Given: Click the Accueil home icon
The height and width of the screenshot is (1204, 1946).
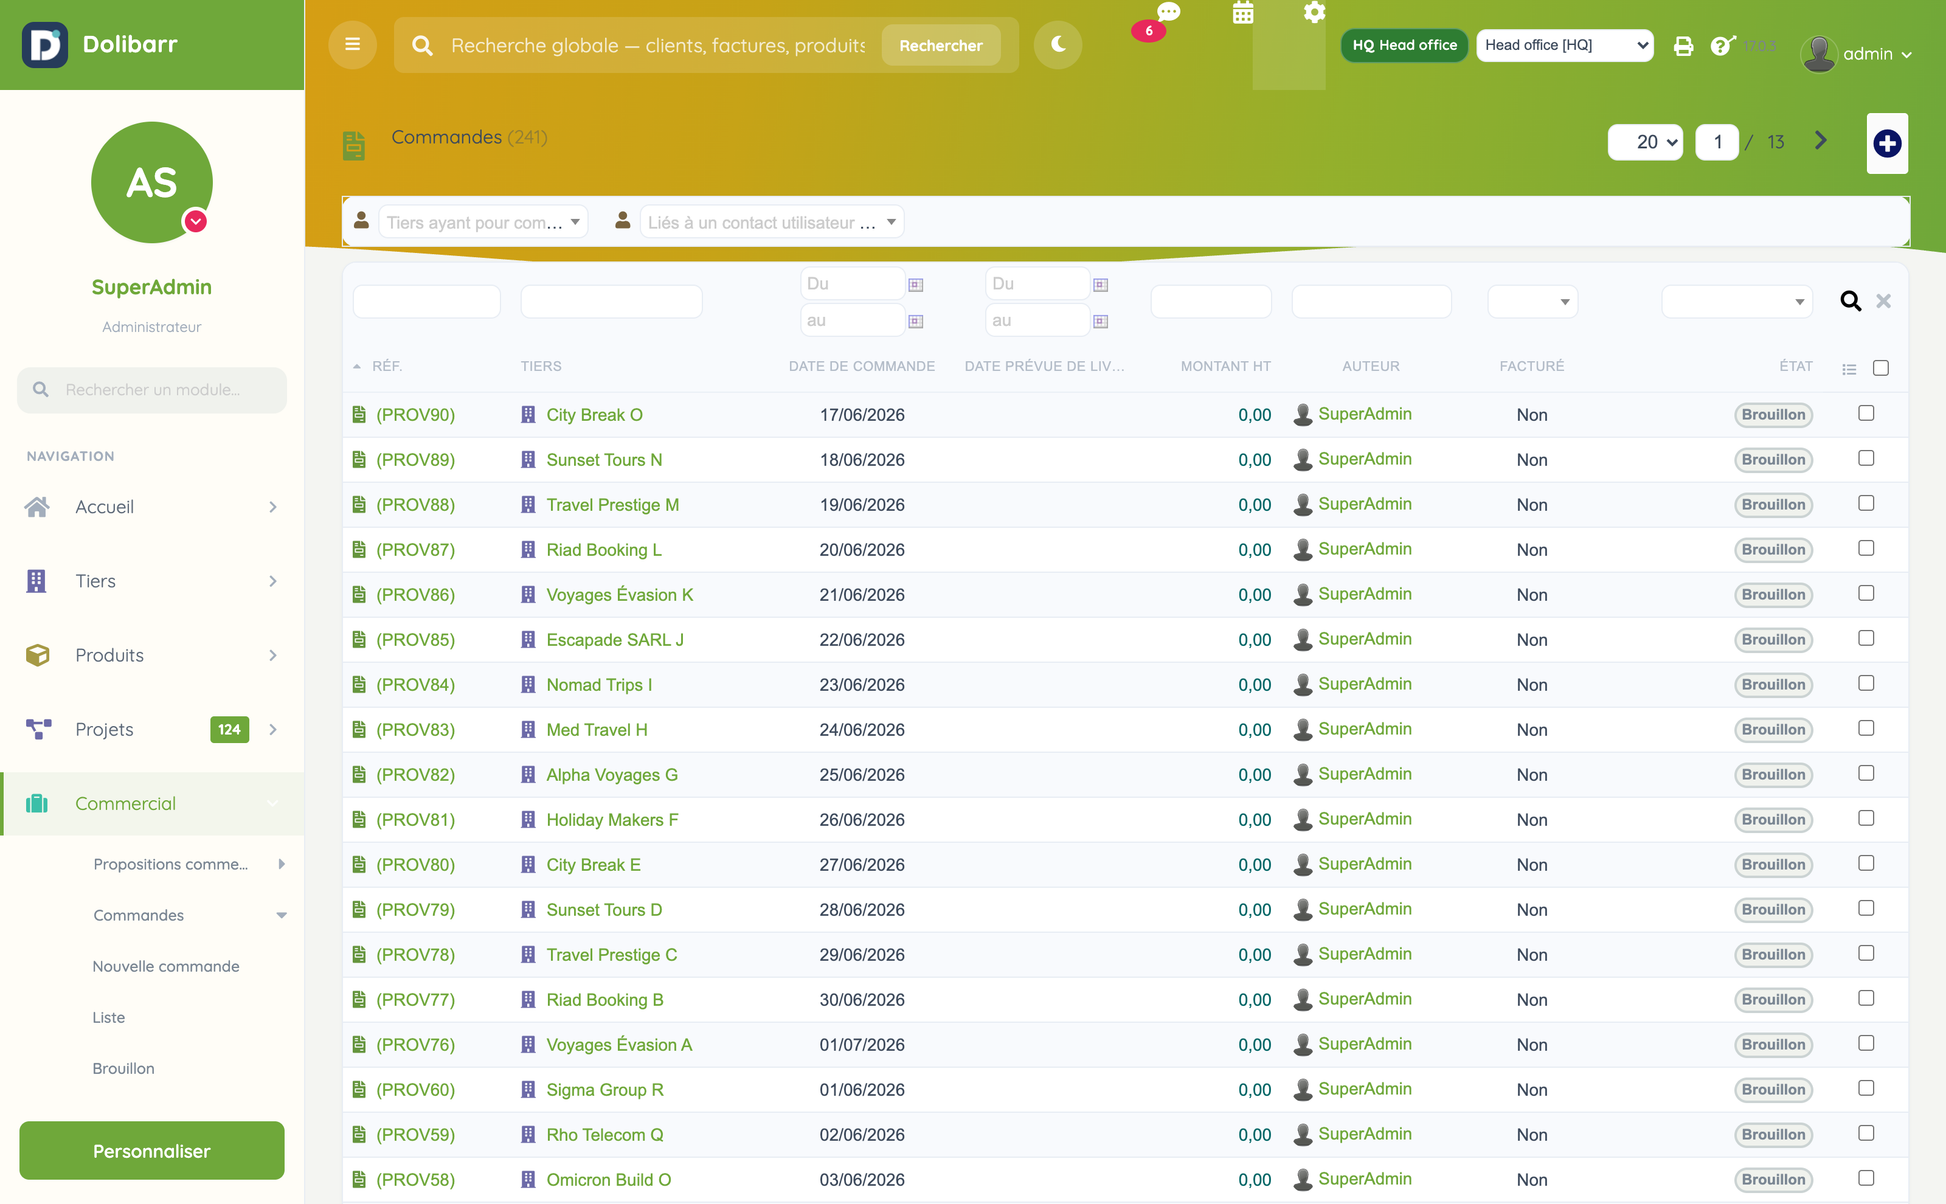Looking at the screenshot, I should 37,507.
